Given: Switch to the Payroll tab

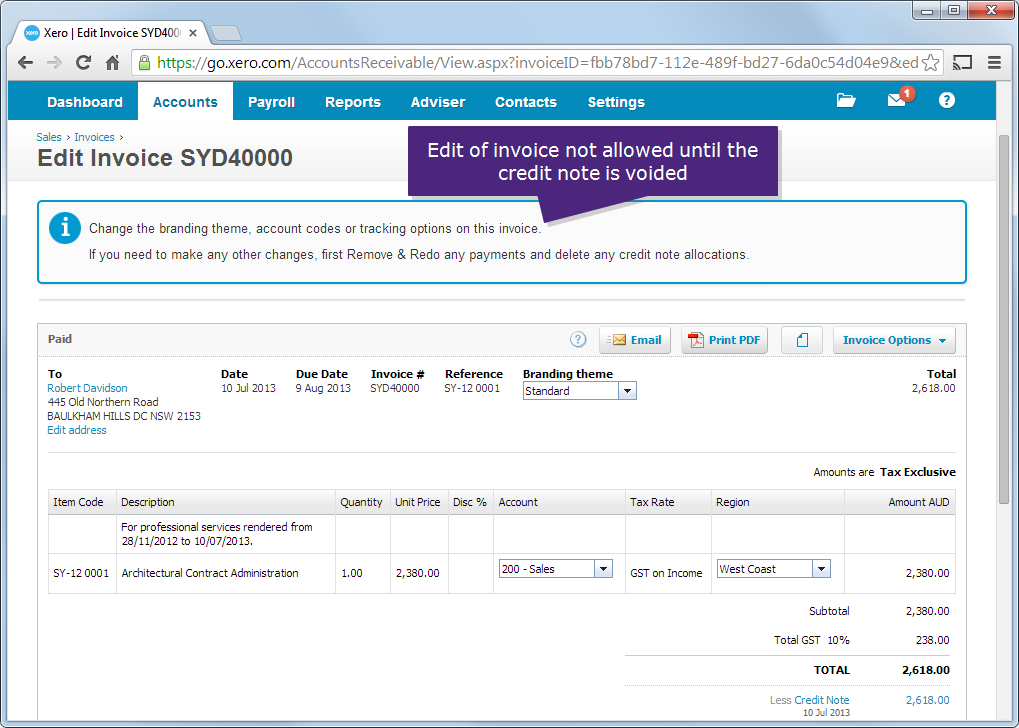Looking at the screenshot, I should (271, 101).
